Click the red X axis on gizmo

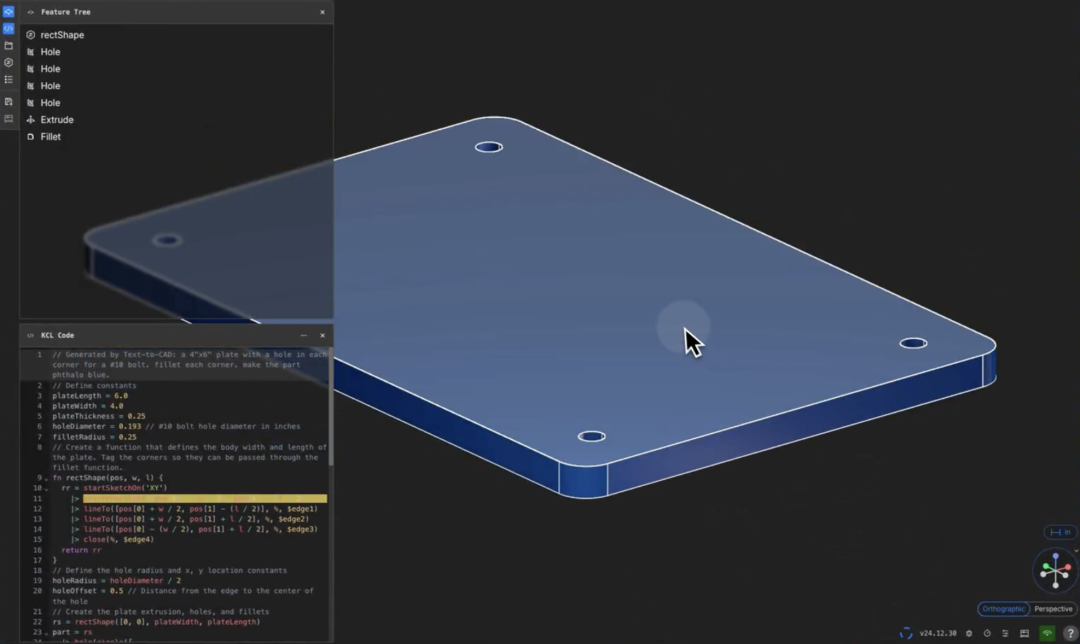point(1068,568)
